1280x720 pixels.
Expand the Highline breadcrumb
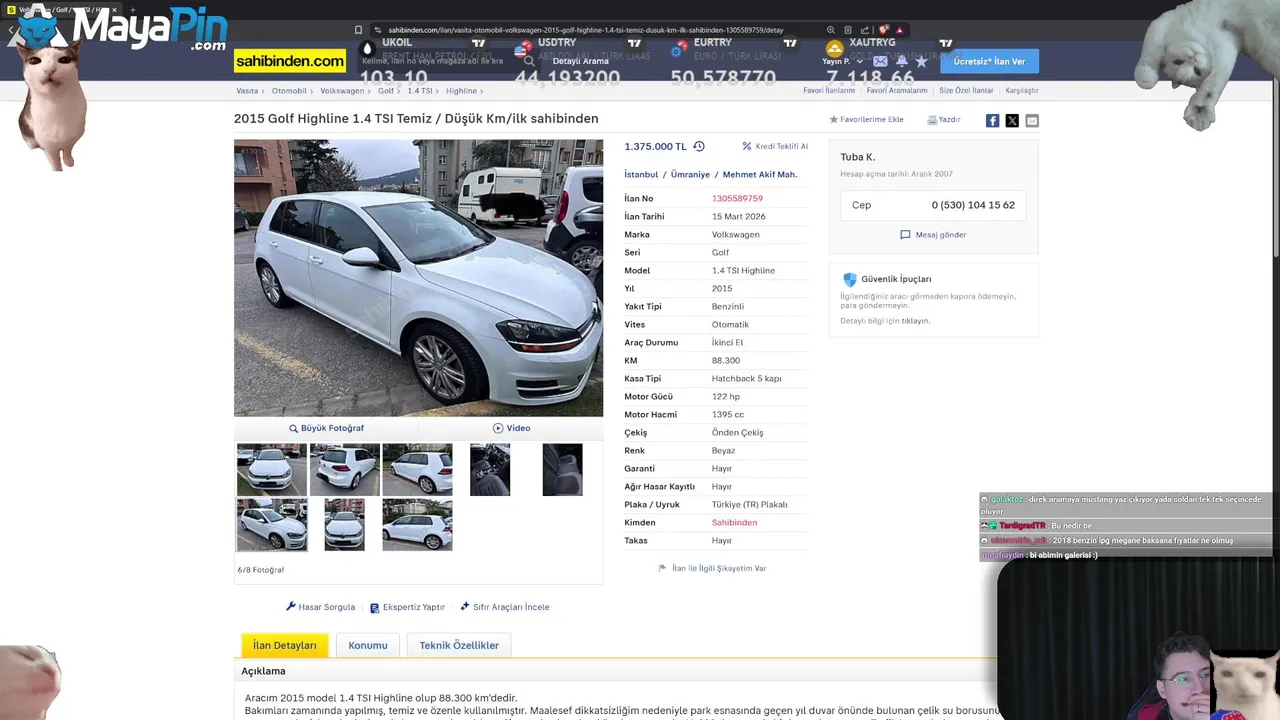click(x=464, y=91)
